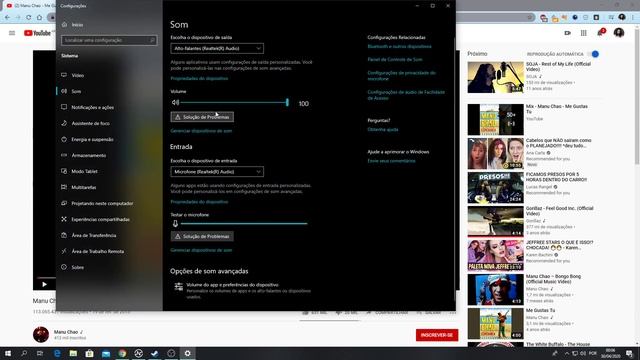The image size is (640, 360).
Task: Expand output device dropdown Alto-falantes
Action: pos(217,49)
